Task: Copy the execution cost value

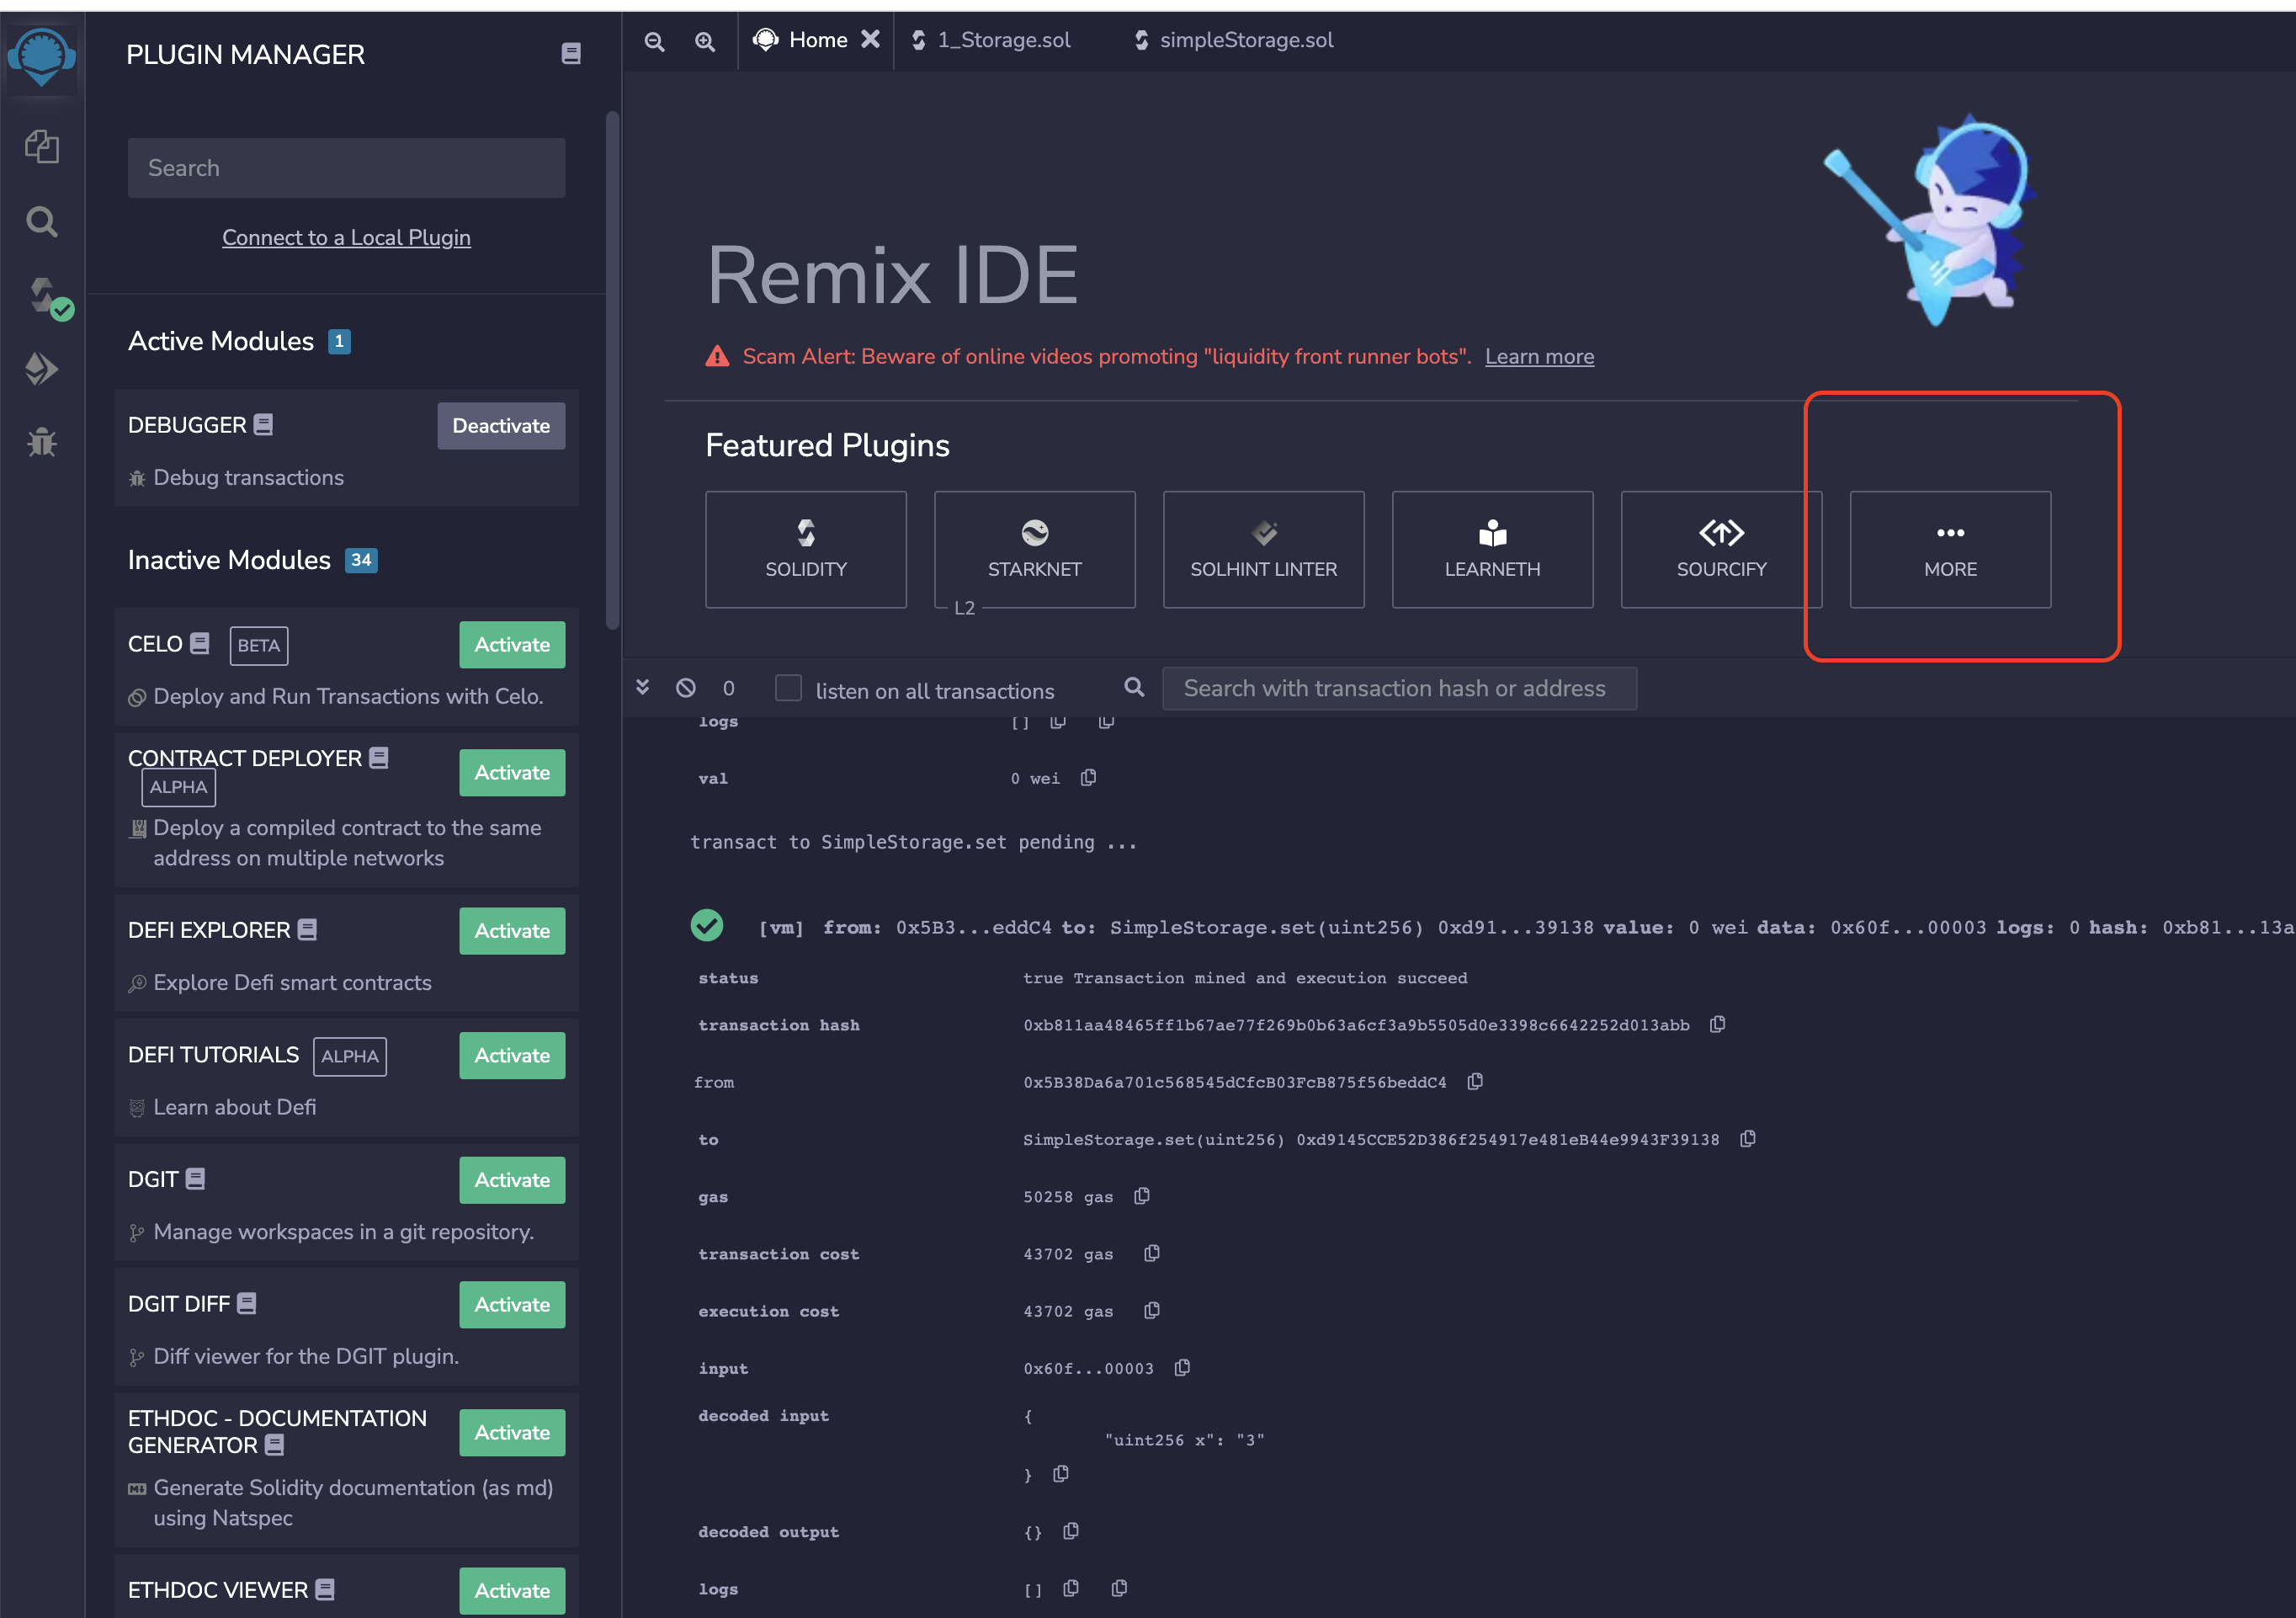Action: 1151,1310
